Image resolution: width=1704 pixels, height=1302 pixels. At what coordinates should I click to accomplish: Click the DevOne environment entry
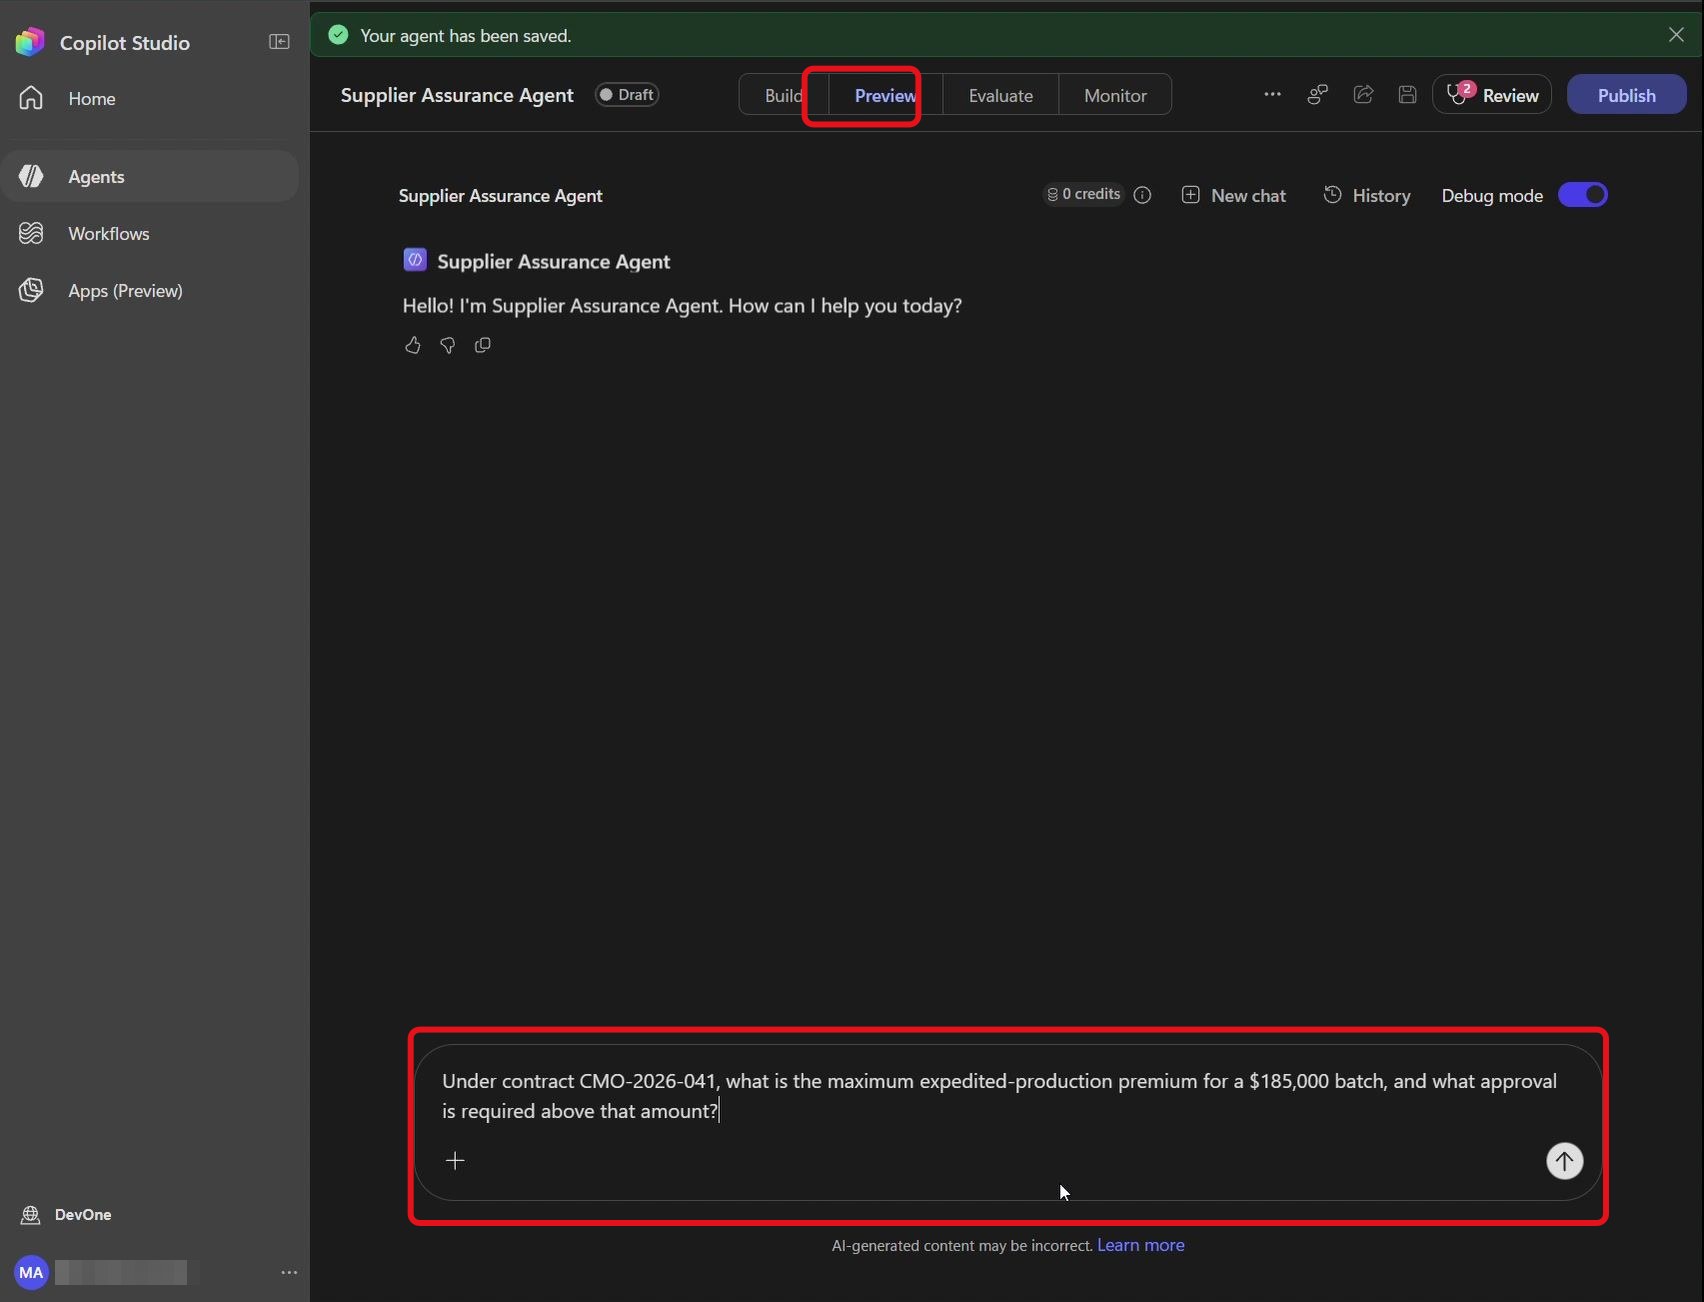pos(66,1214)
